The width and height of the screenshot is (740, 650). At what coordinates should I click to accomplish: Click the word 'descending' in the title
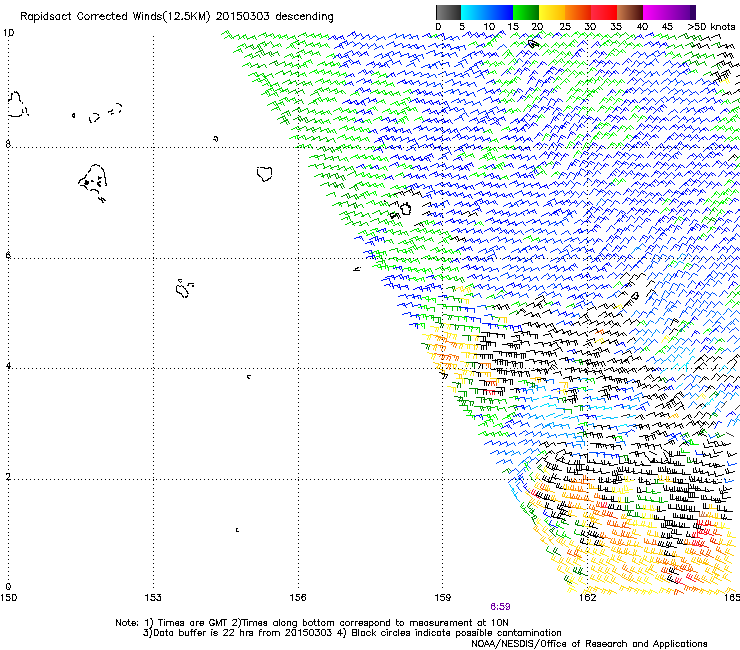(x=304, y=17)
